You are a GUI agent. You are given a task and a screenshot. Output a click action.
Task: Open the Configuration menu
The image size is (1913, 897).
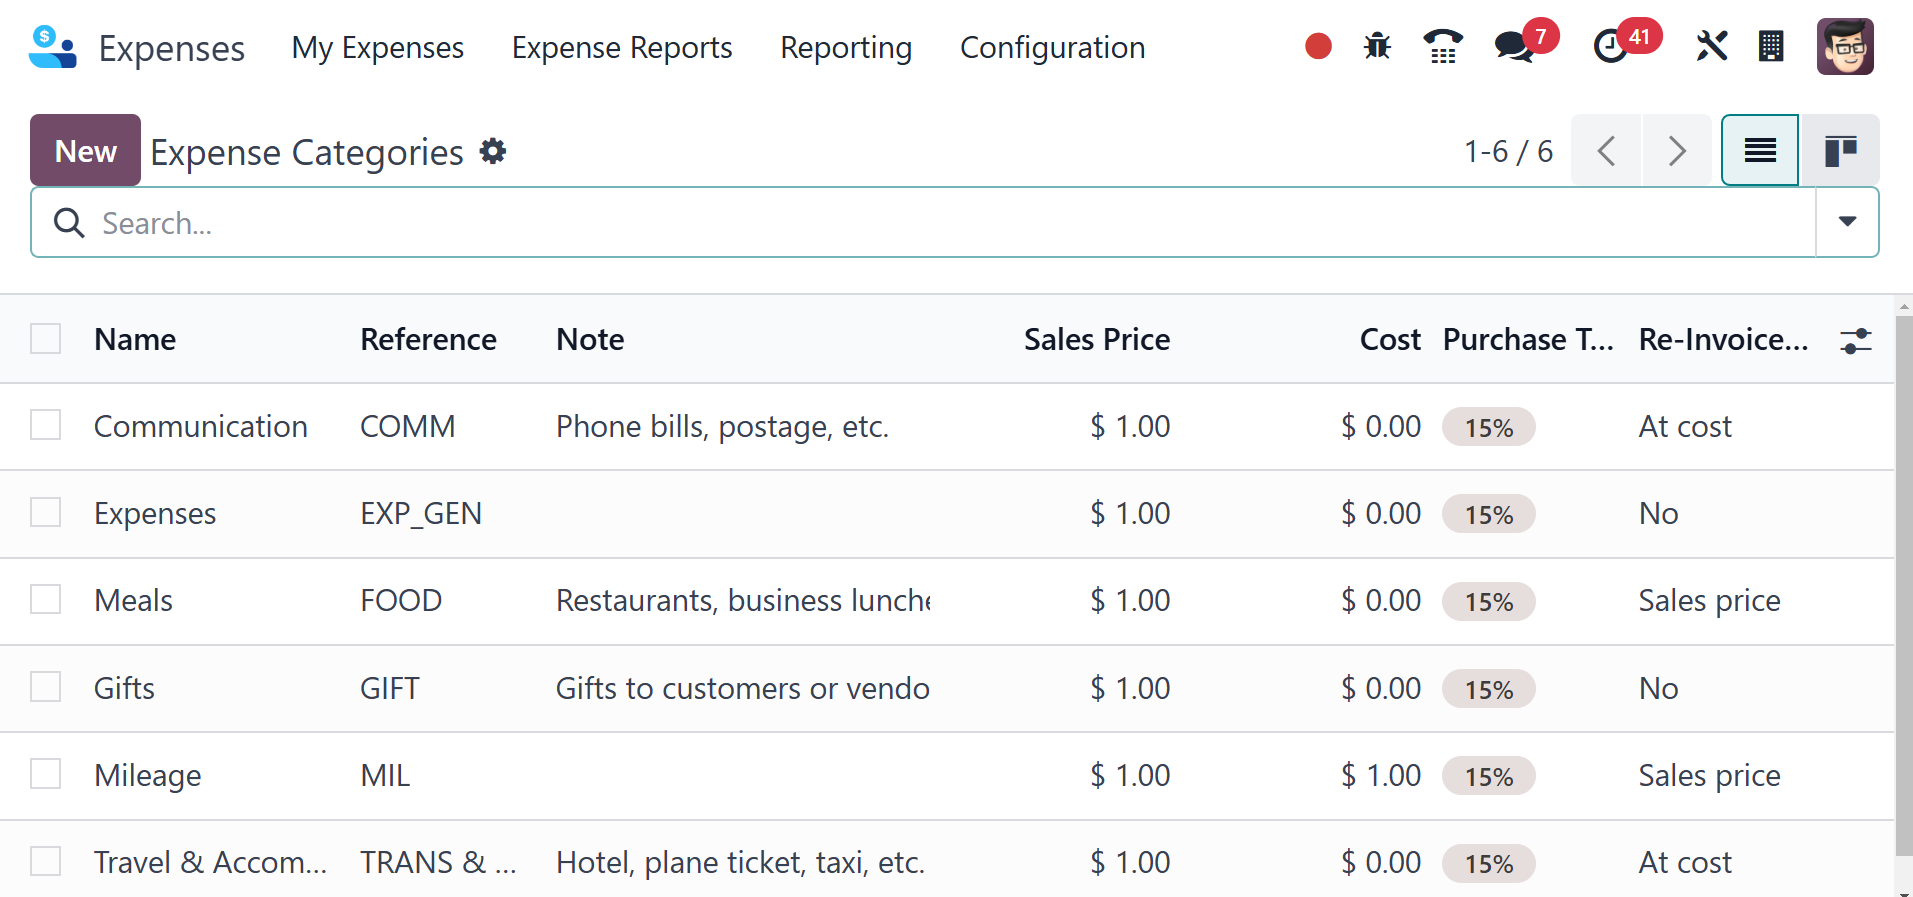tap(1052, 48)
